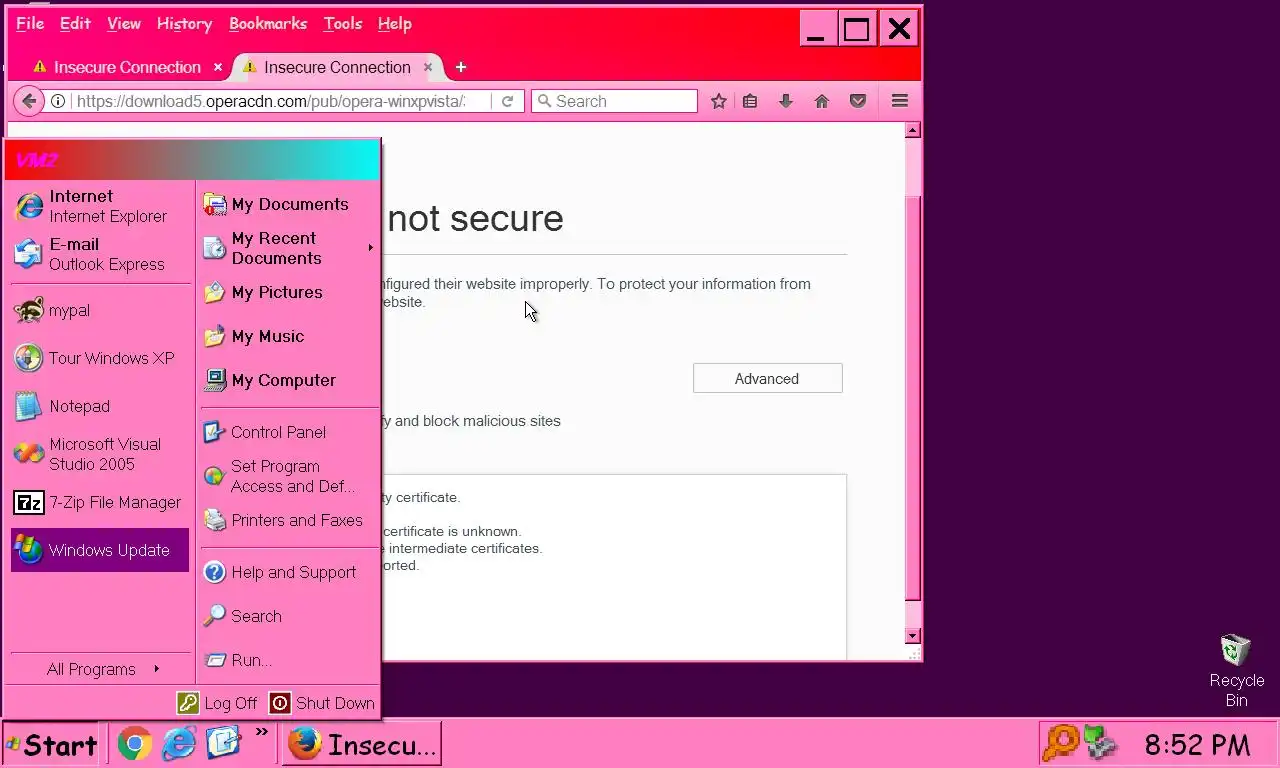The image size is (1280, 768).
Task: Close the active Insecure Connection tab
Action: tap(428, 67)
